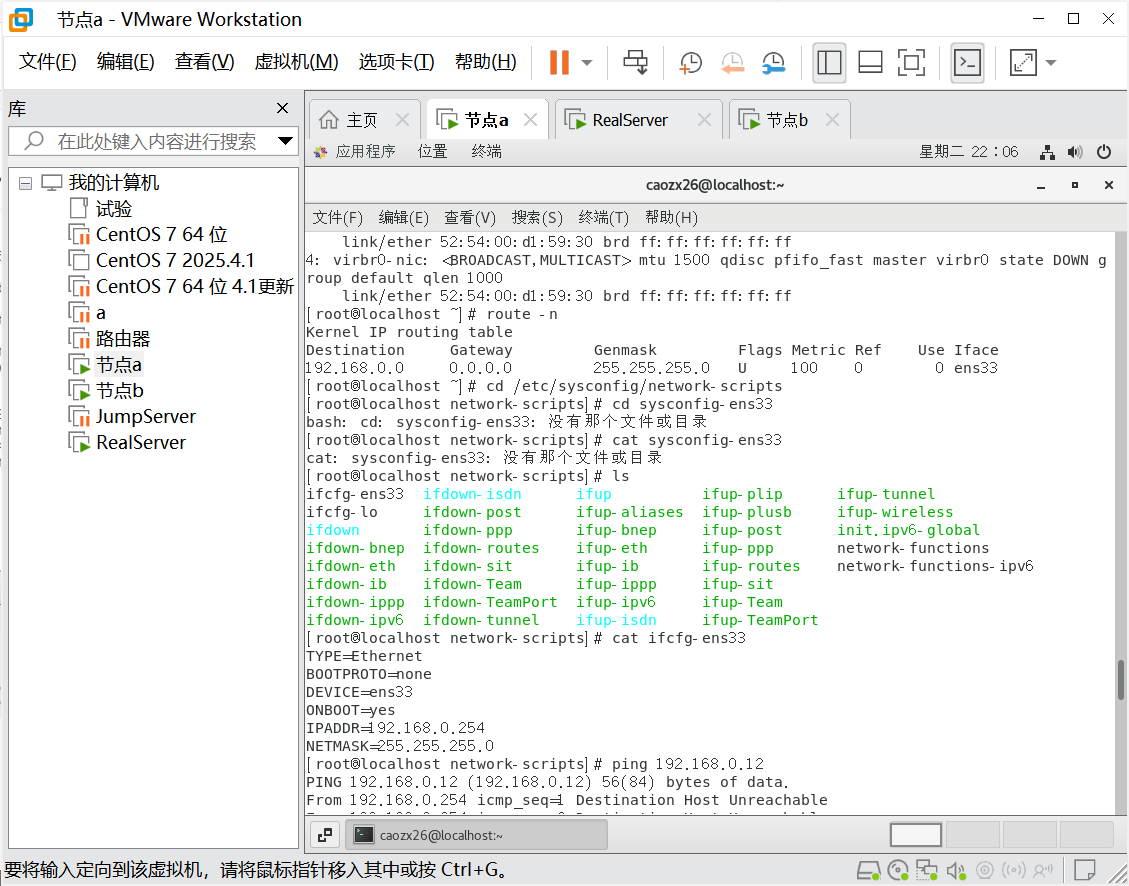Close the 节点a tab
1129x886 pixels.
531,119
